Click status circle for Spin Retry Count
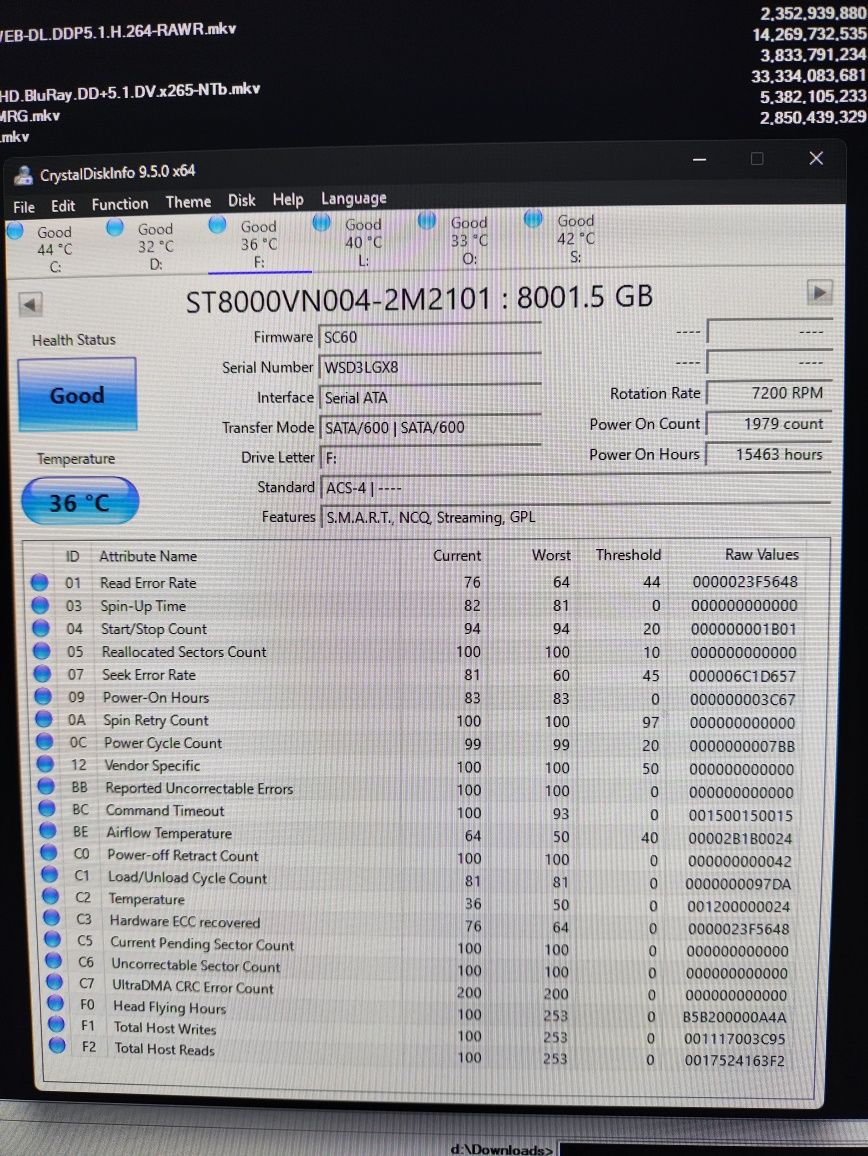Image resolution: width=868 pixels, height=1156 pixels. click(44, 719)
